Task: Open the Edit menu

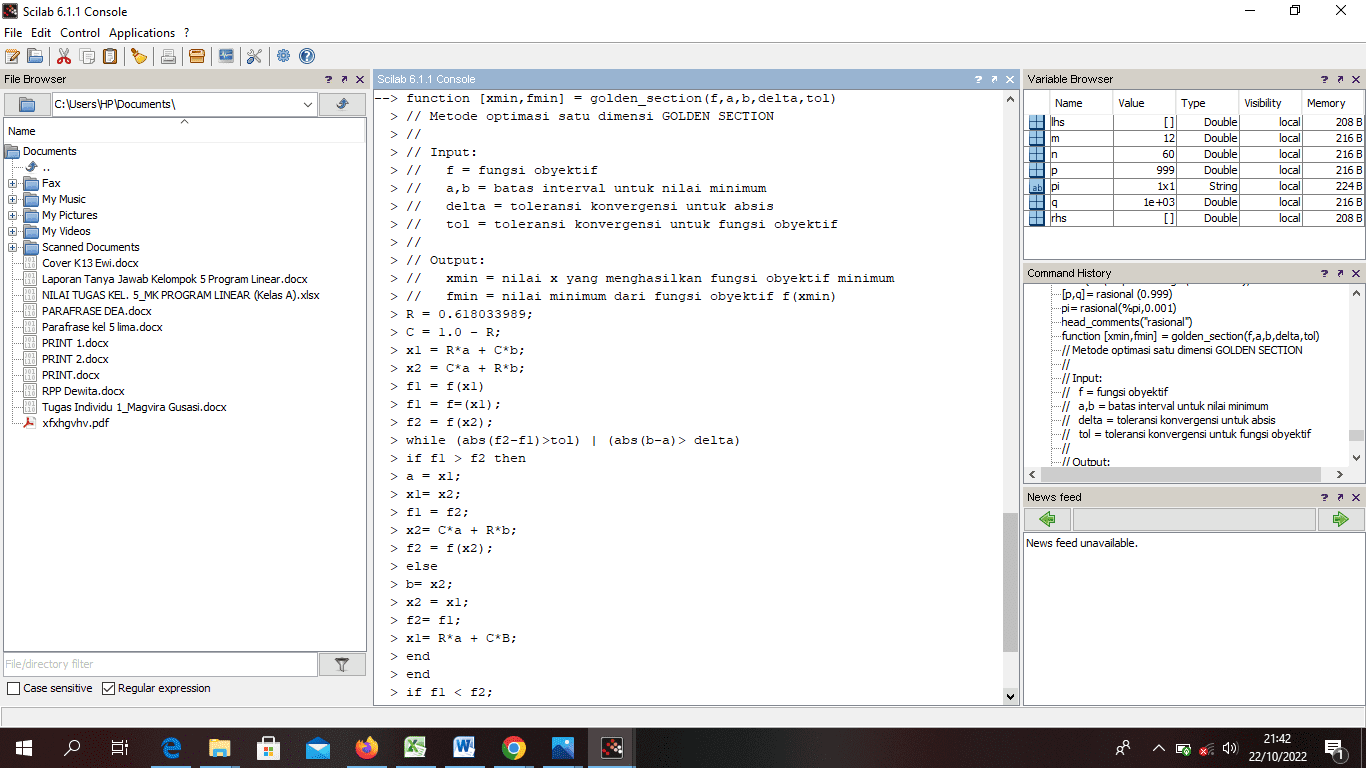Action: 41,33
